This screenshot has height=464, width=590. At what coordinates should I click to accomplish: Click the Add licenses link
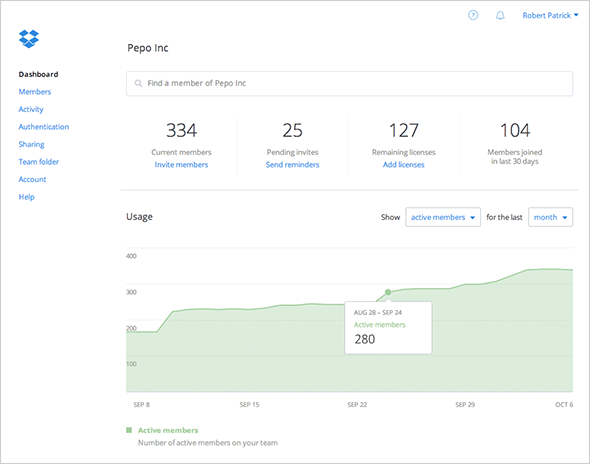(404, 165)
